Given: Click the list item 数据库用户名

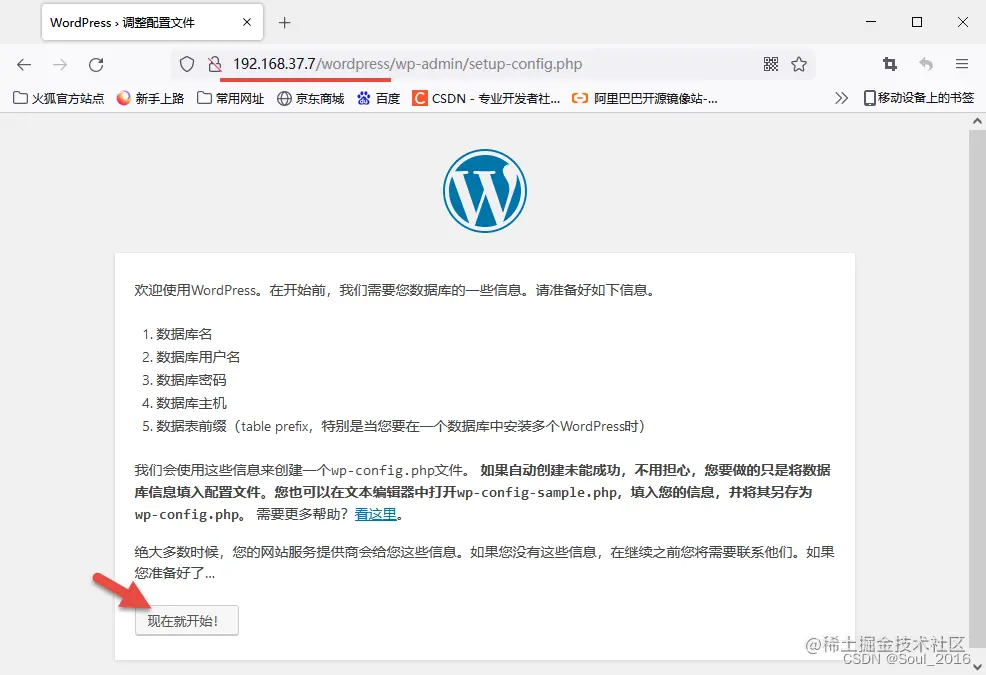Looking at the screenshot, I should (198, 357).
